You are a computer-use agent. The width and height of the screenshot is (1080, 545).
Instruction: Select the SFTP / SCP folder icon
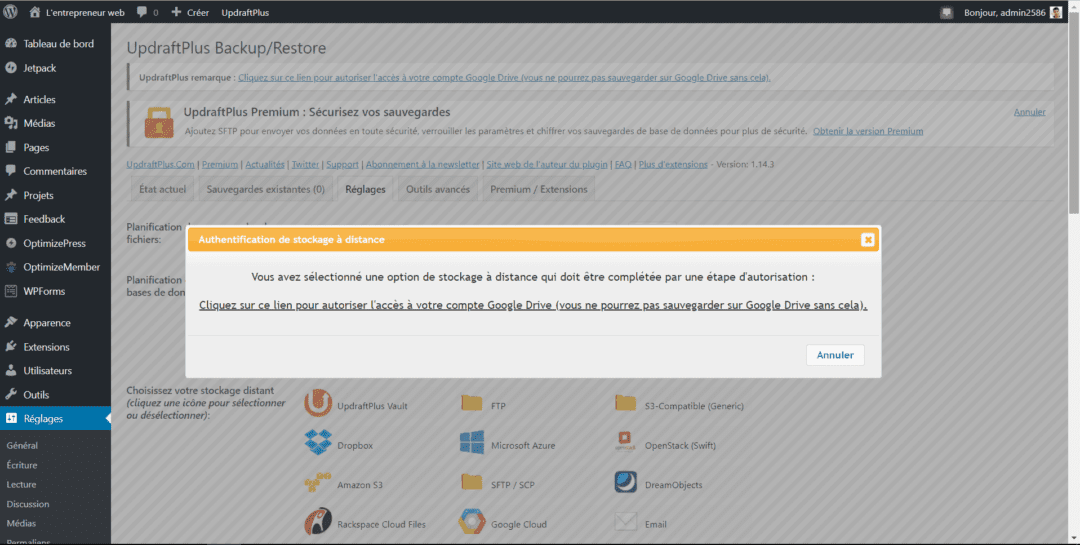coord(472,482)
